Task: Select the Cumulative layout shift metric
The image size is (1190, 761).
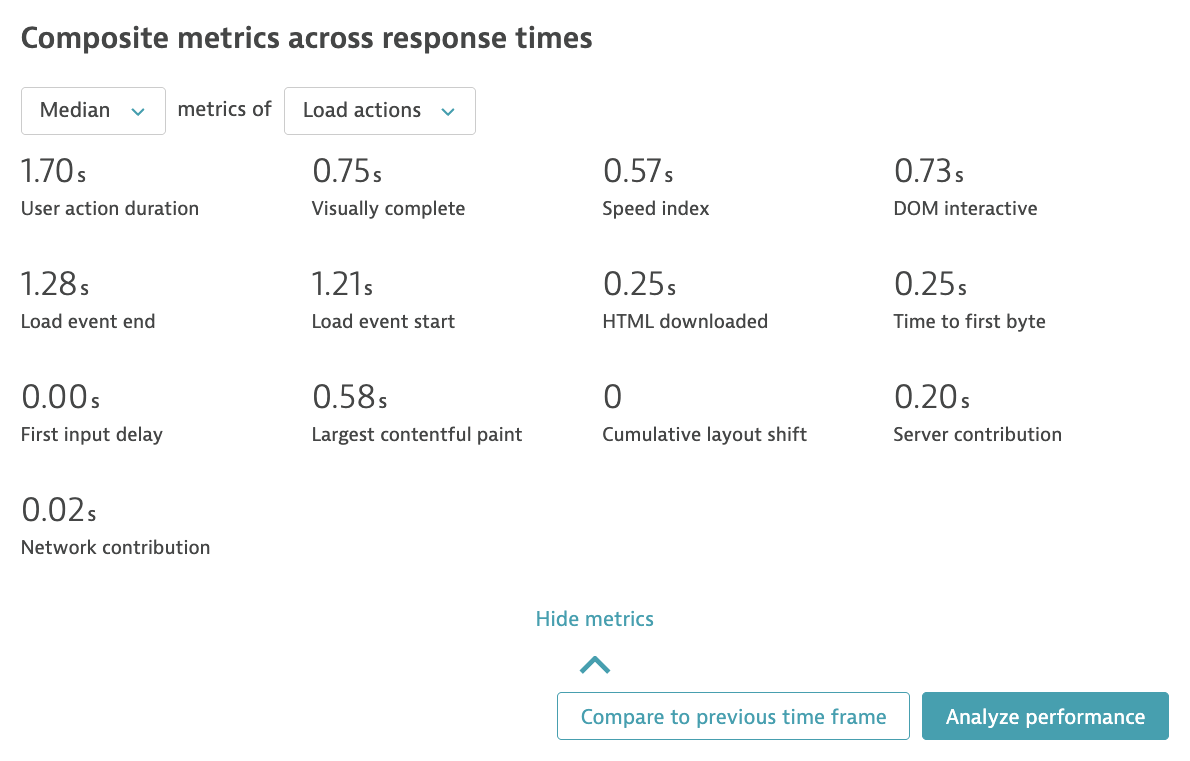Action: coord(704,413)
